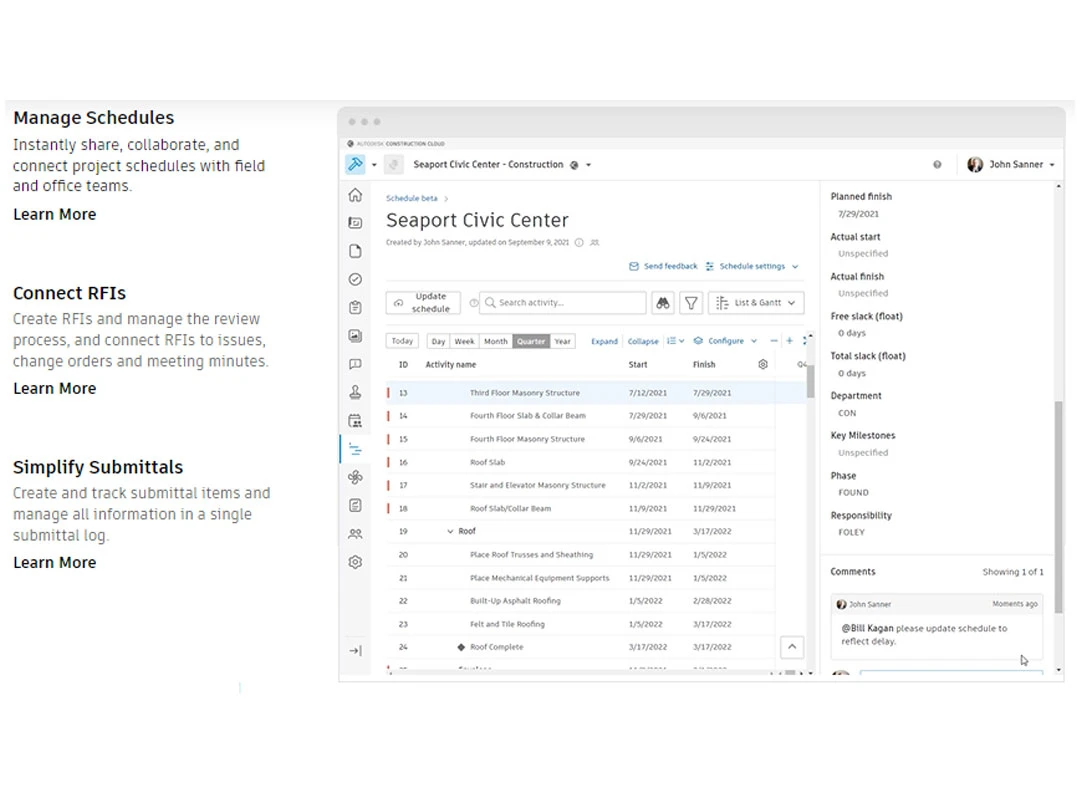Viewport: 1080px width, 810px height.
Task: Open the Assets fan icon in sidebar
Action: [x=355, y=477]
